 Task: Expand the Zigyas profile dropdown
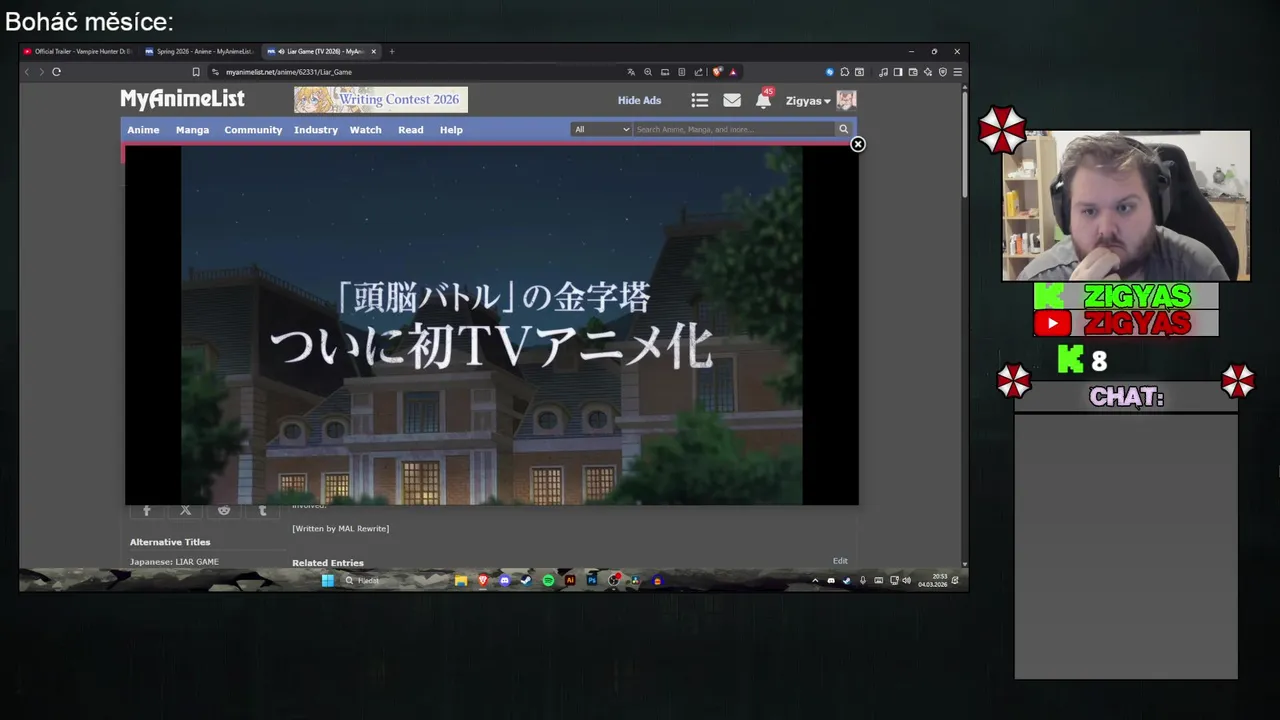point(808,101)
